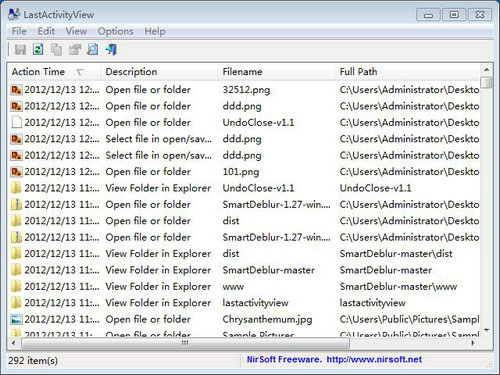Click the folder icon of the SmartDeblur-master row

click(16, 270)
